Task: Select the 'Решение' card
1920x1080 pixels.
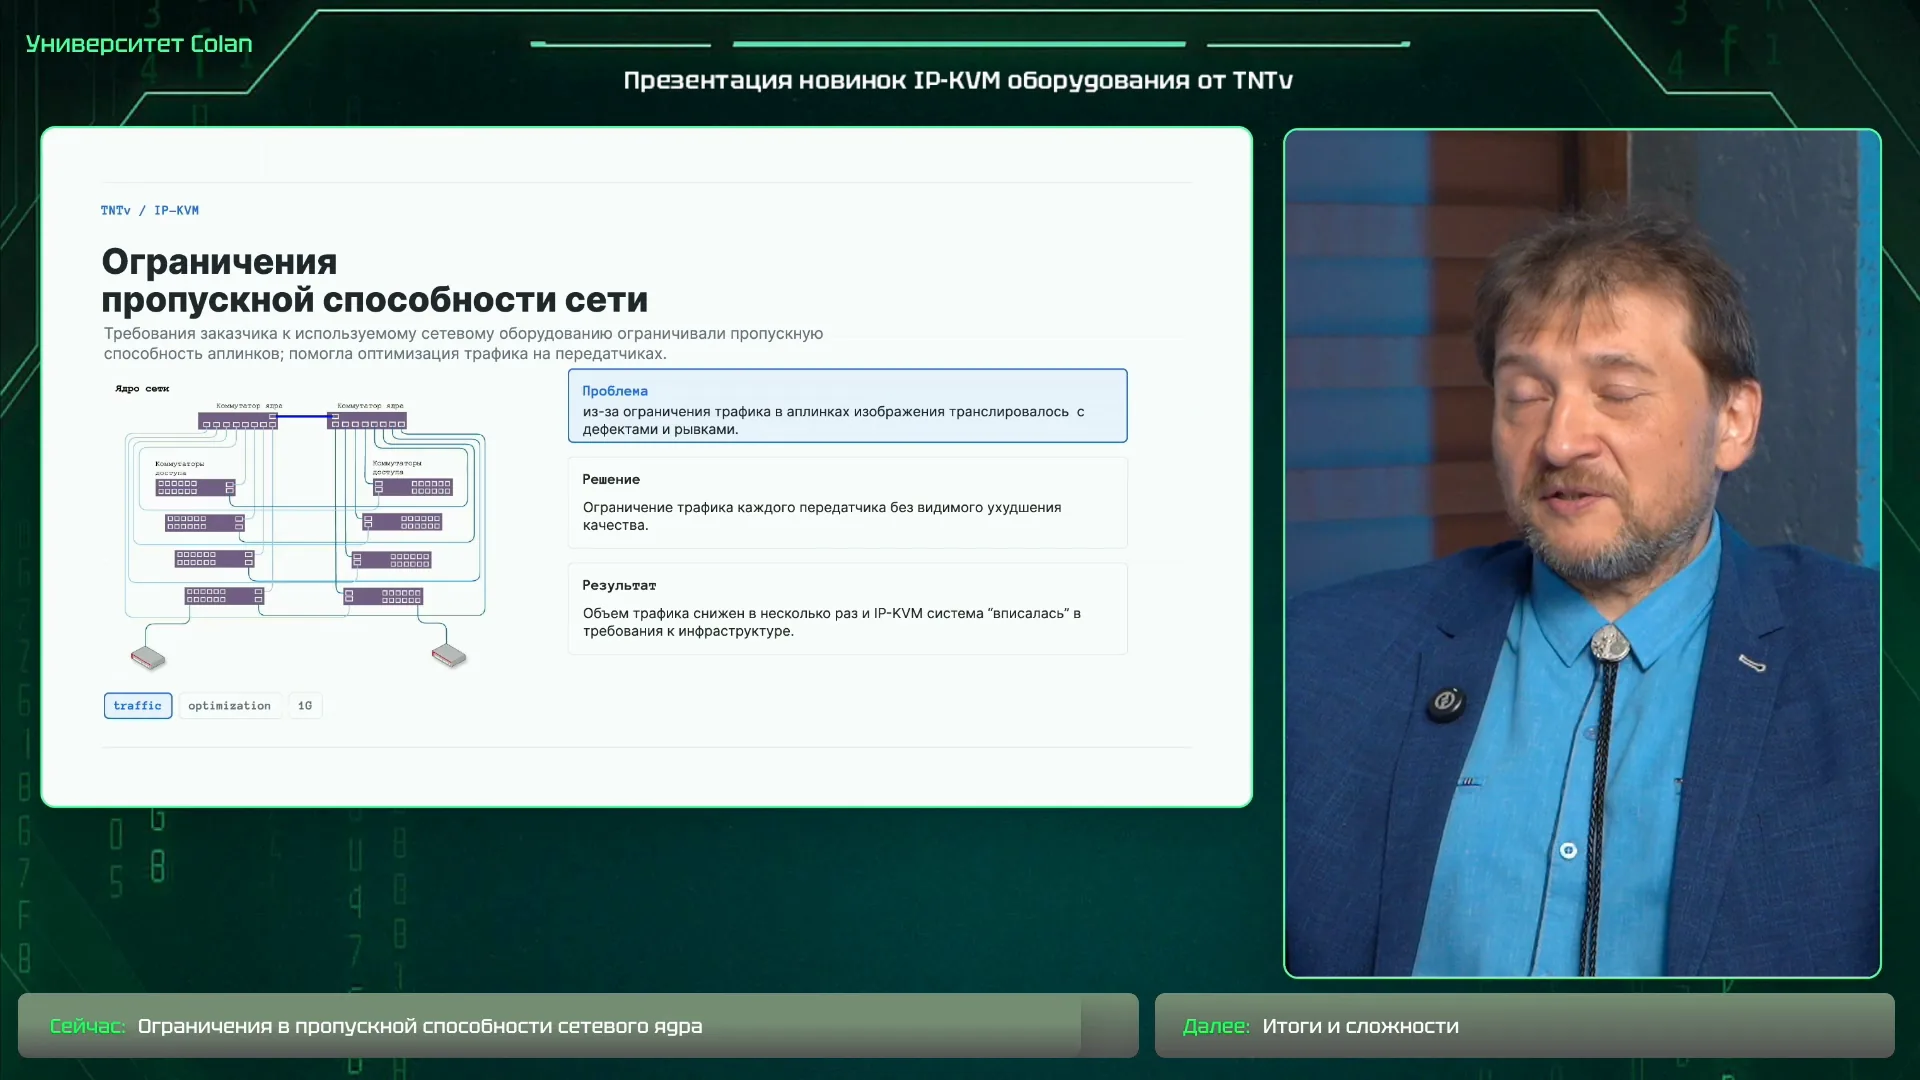Action: 847,503
